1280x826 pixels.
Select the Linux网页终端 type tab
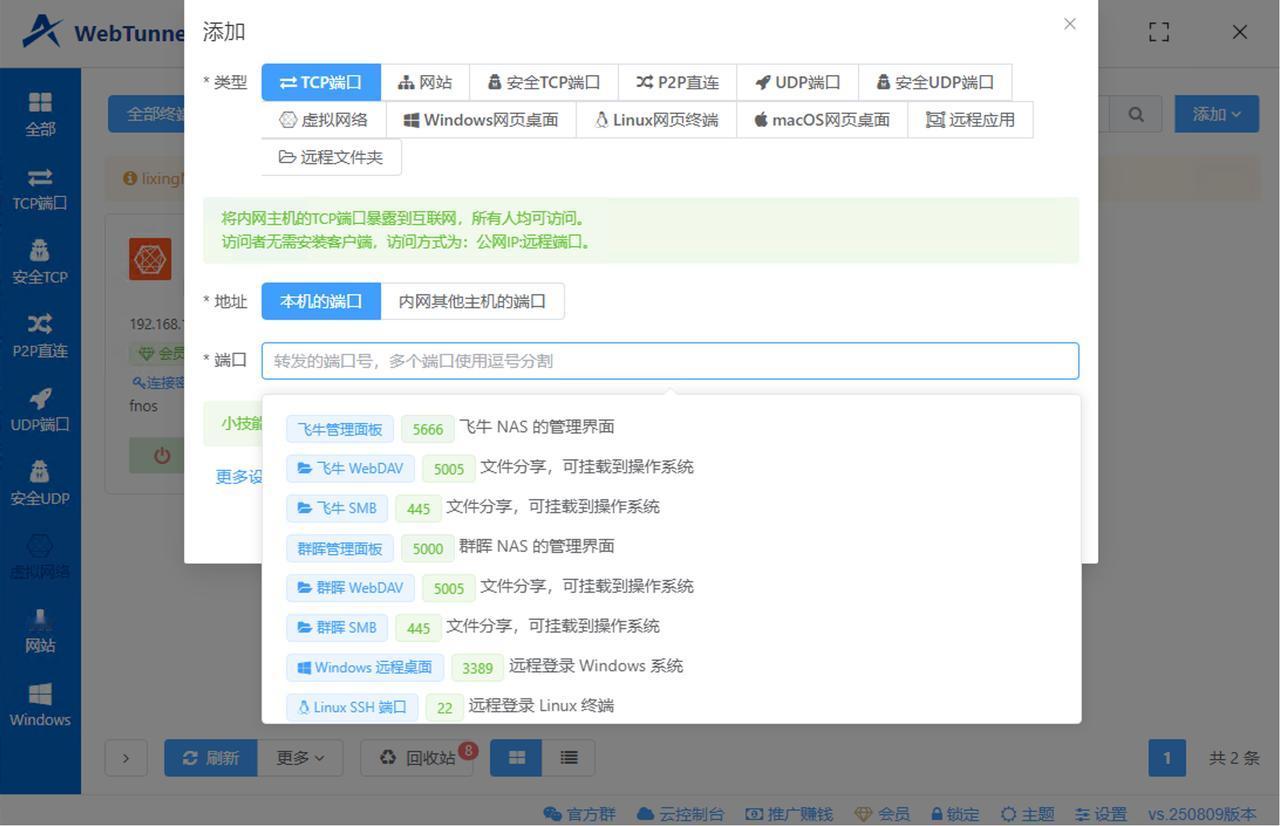coord(656,120)
